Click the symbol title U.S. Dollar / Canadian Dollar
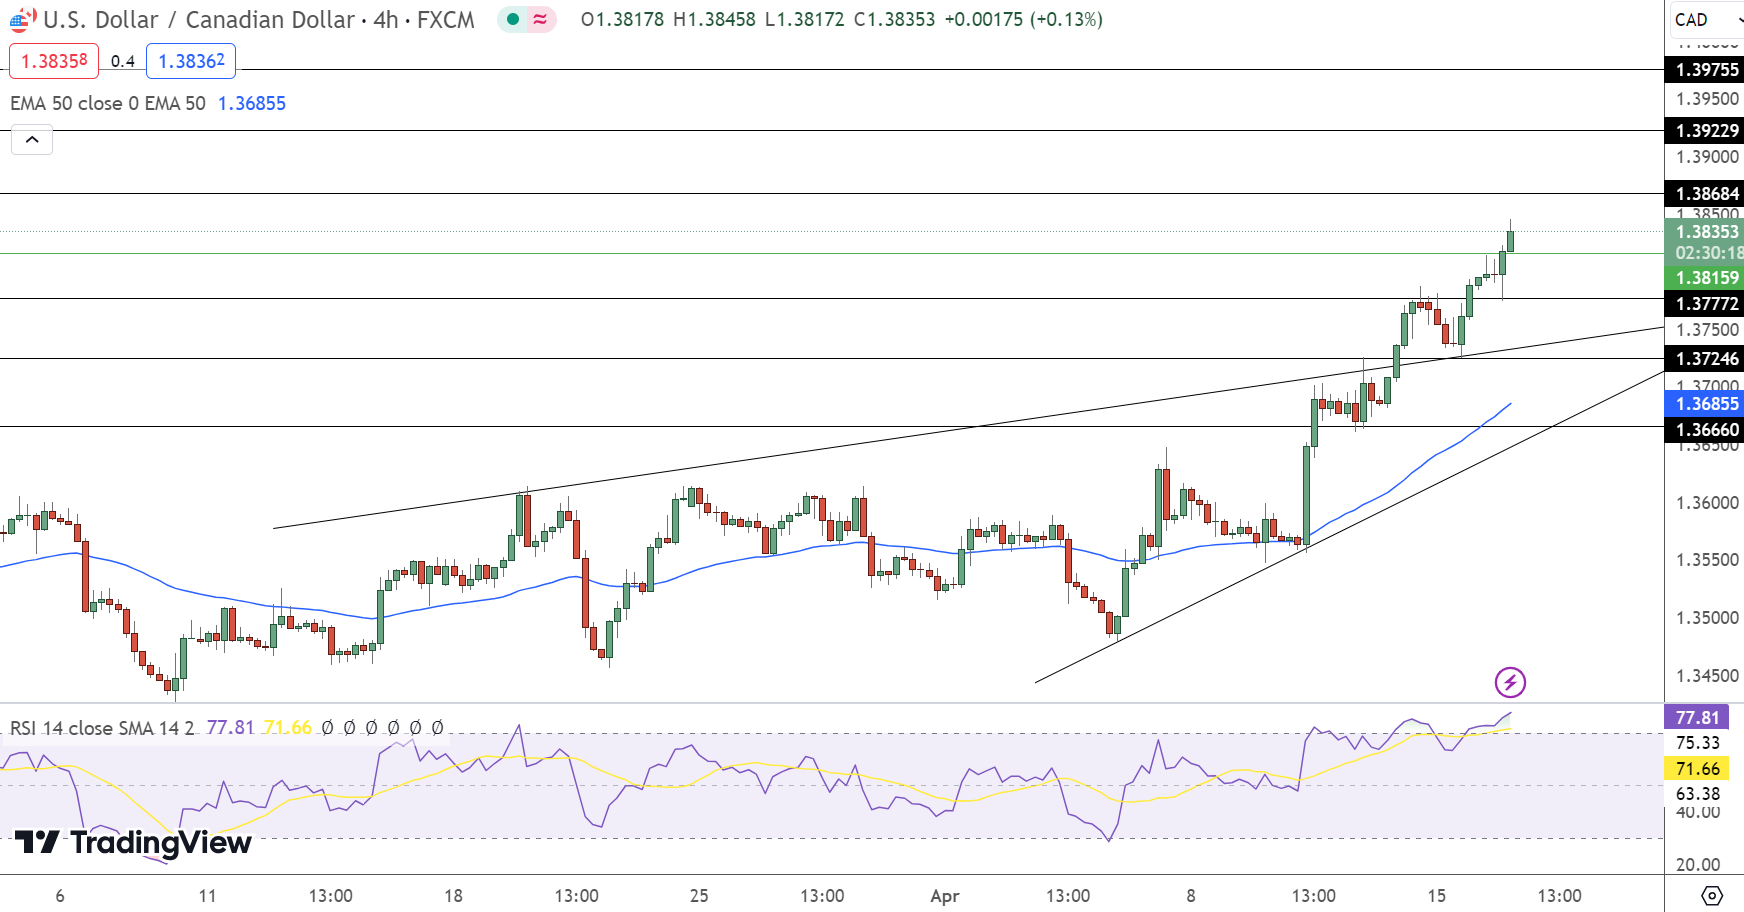 tap(198, 19)
